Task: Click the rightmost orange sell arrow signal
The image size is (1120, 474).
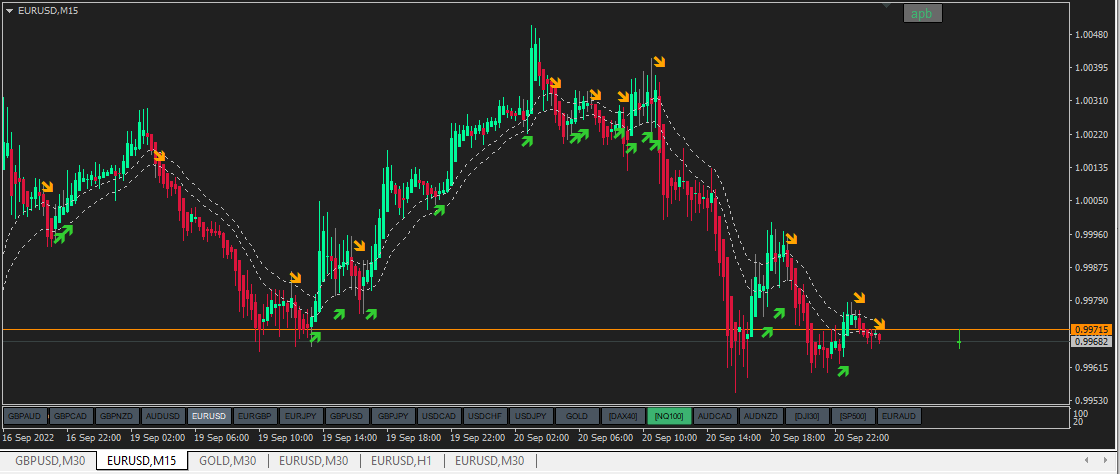Action: click(x=879, y=324)
